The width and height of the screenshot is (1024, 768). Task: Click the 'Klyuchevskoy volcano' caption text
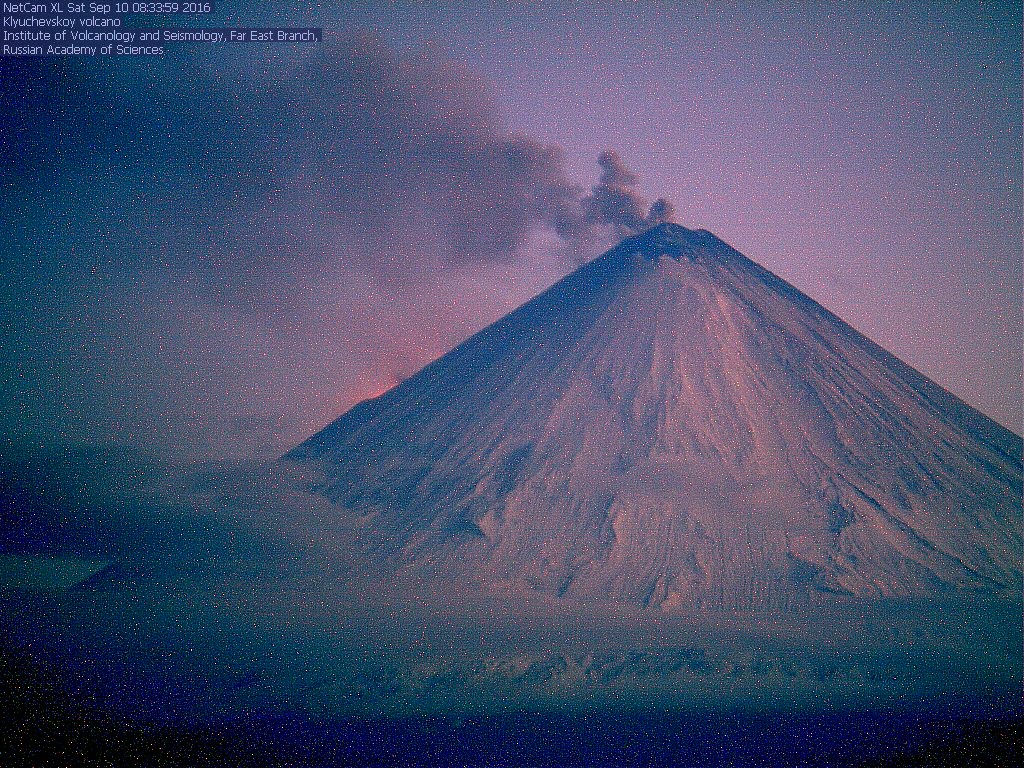pyautogui.click(x=61, y=22)
